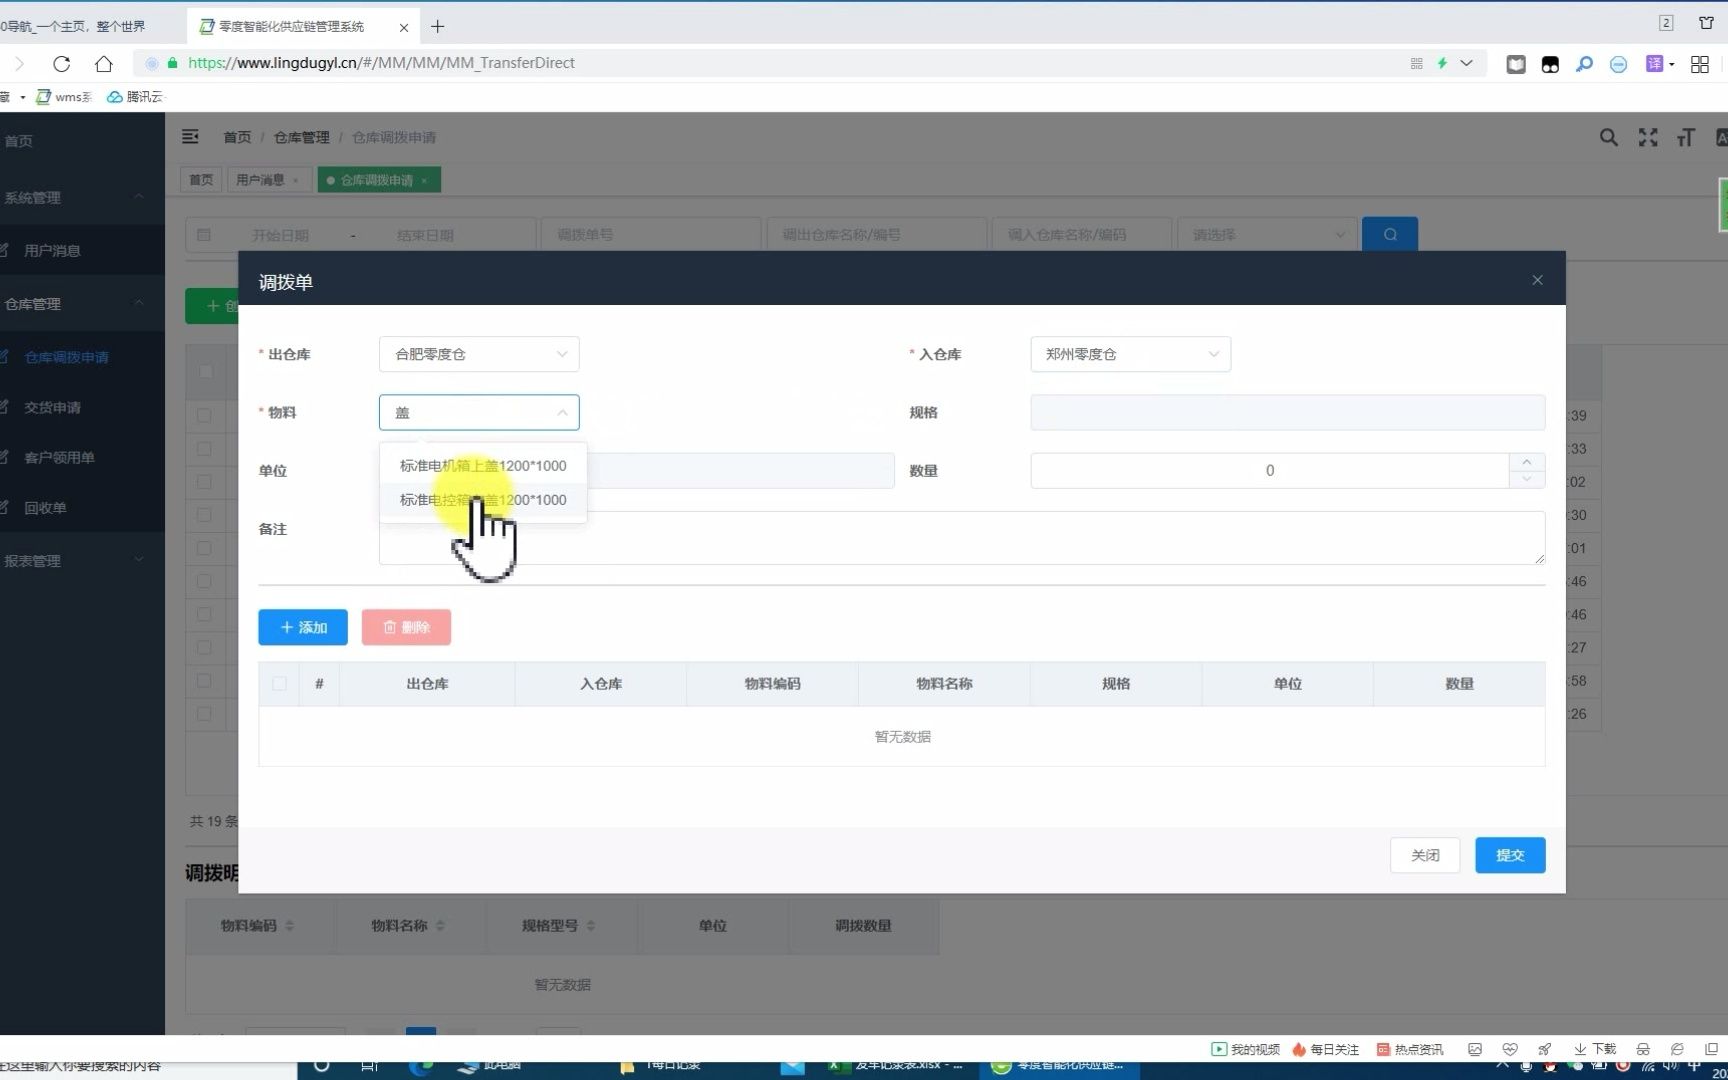The height and width of the screenshot is (1080, 1728).
Task: Close the 零度智能化供应链管理系统 browser tab
Action: pyautogui.click(x=404, y=27)
